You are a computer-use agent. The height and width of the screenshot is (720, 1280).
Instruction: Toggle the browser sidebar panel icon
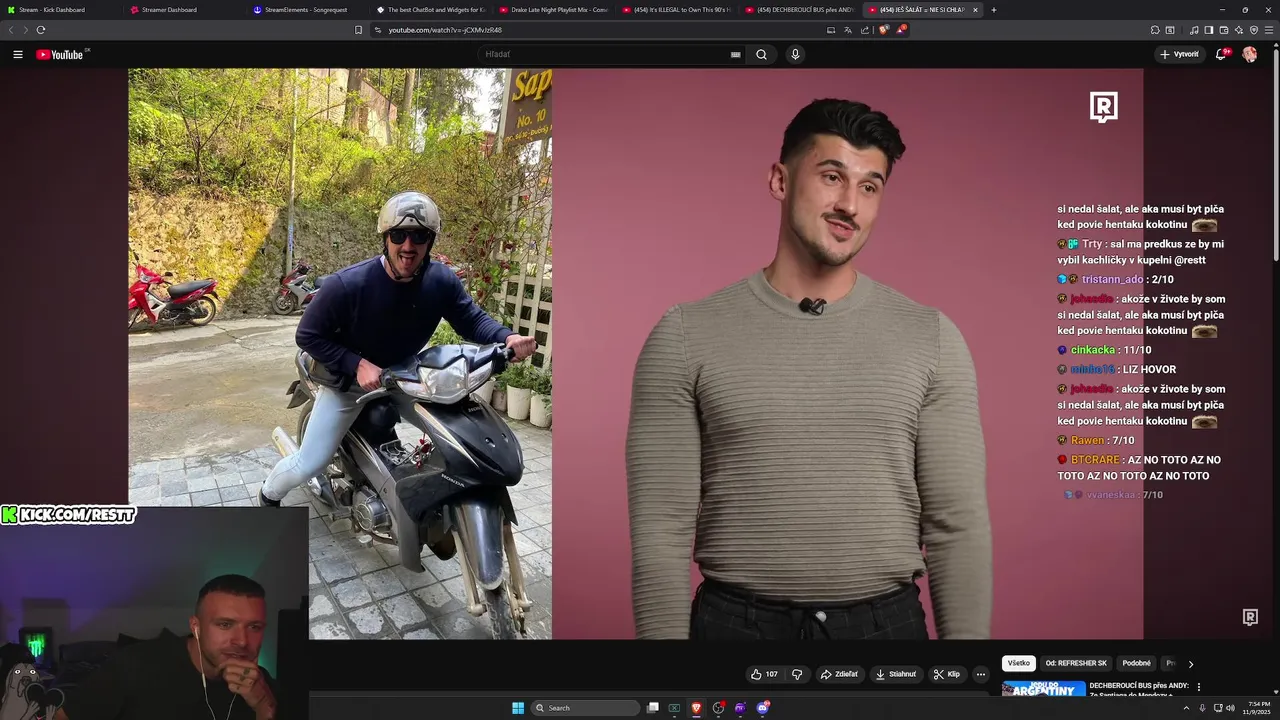click(1208, 30)
